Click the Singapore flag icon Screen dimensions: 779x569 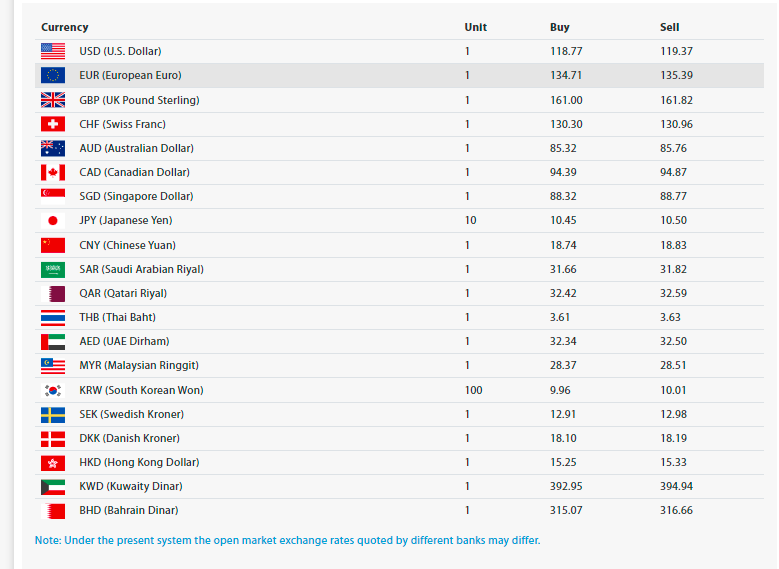tap(53, 196)
